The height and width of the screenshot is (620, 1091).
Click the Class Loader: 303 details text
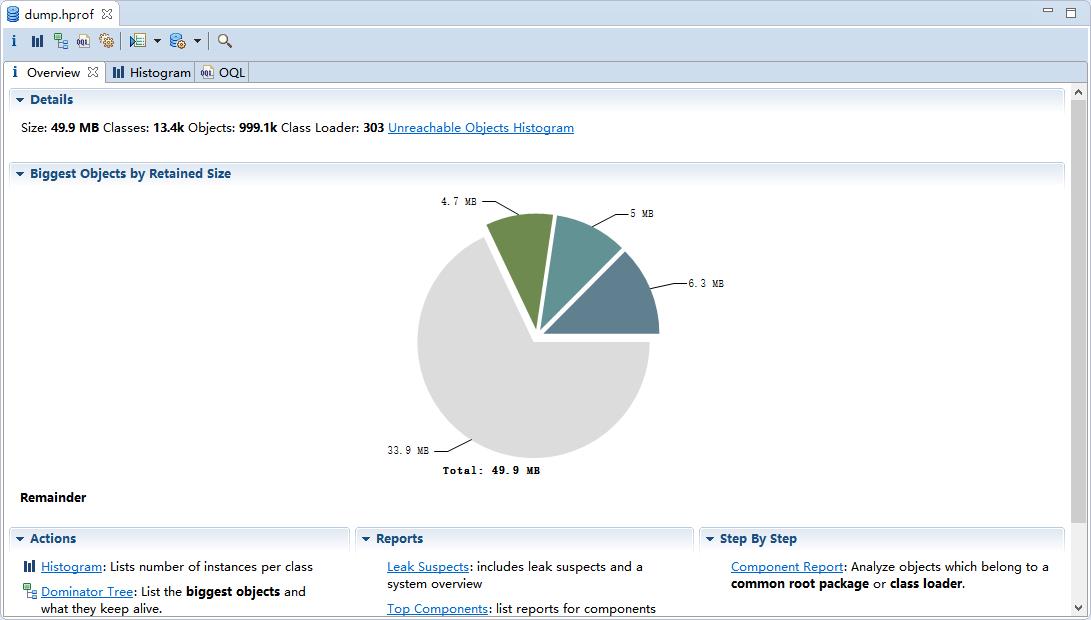(x=333, y=127)
